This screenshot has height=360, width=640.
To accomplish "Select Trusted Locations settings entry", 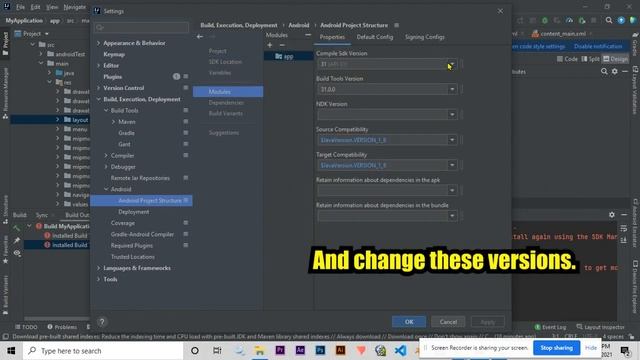I will click(133, 257).
